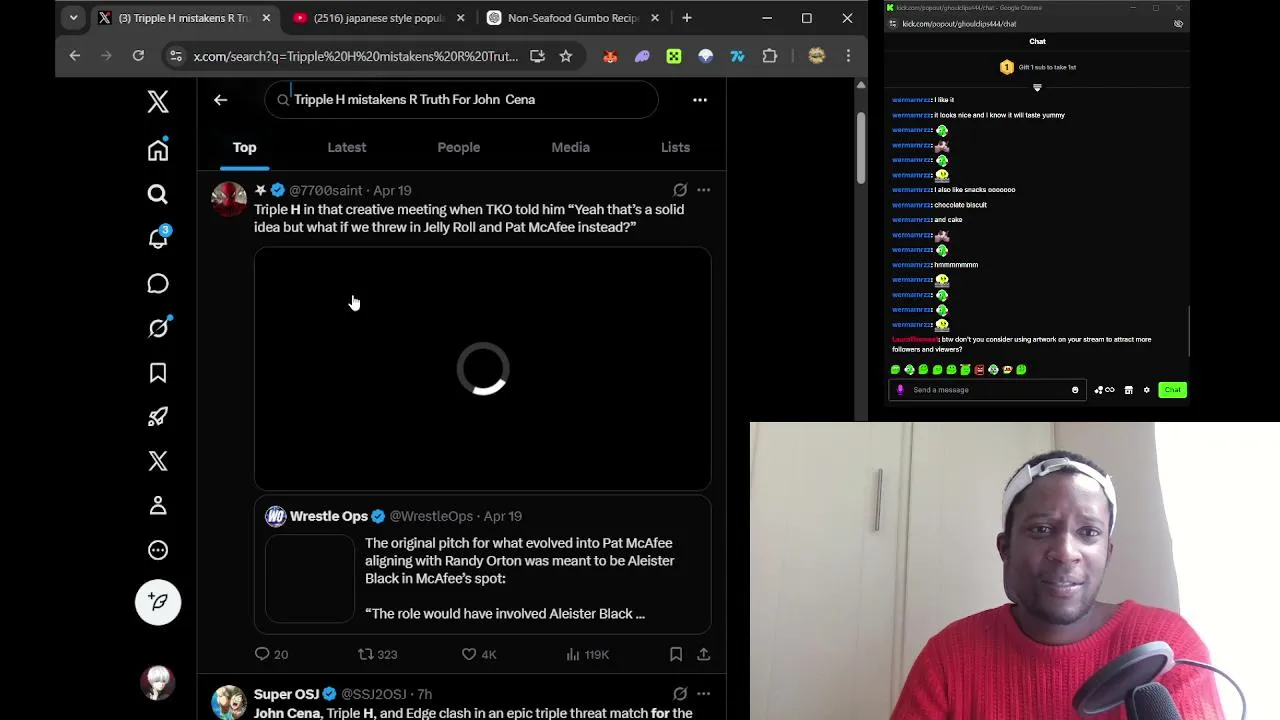Open the X Home feed icon
The height and width of the screenshot is (720, 1280).
click(158, 150)
